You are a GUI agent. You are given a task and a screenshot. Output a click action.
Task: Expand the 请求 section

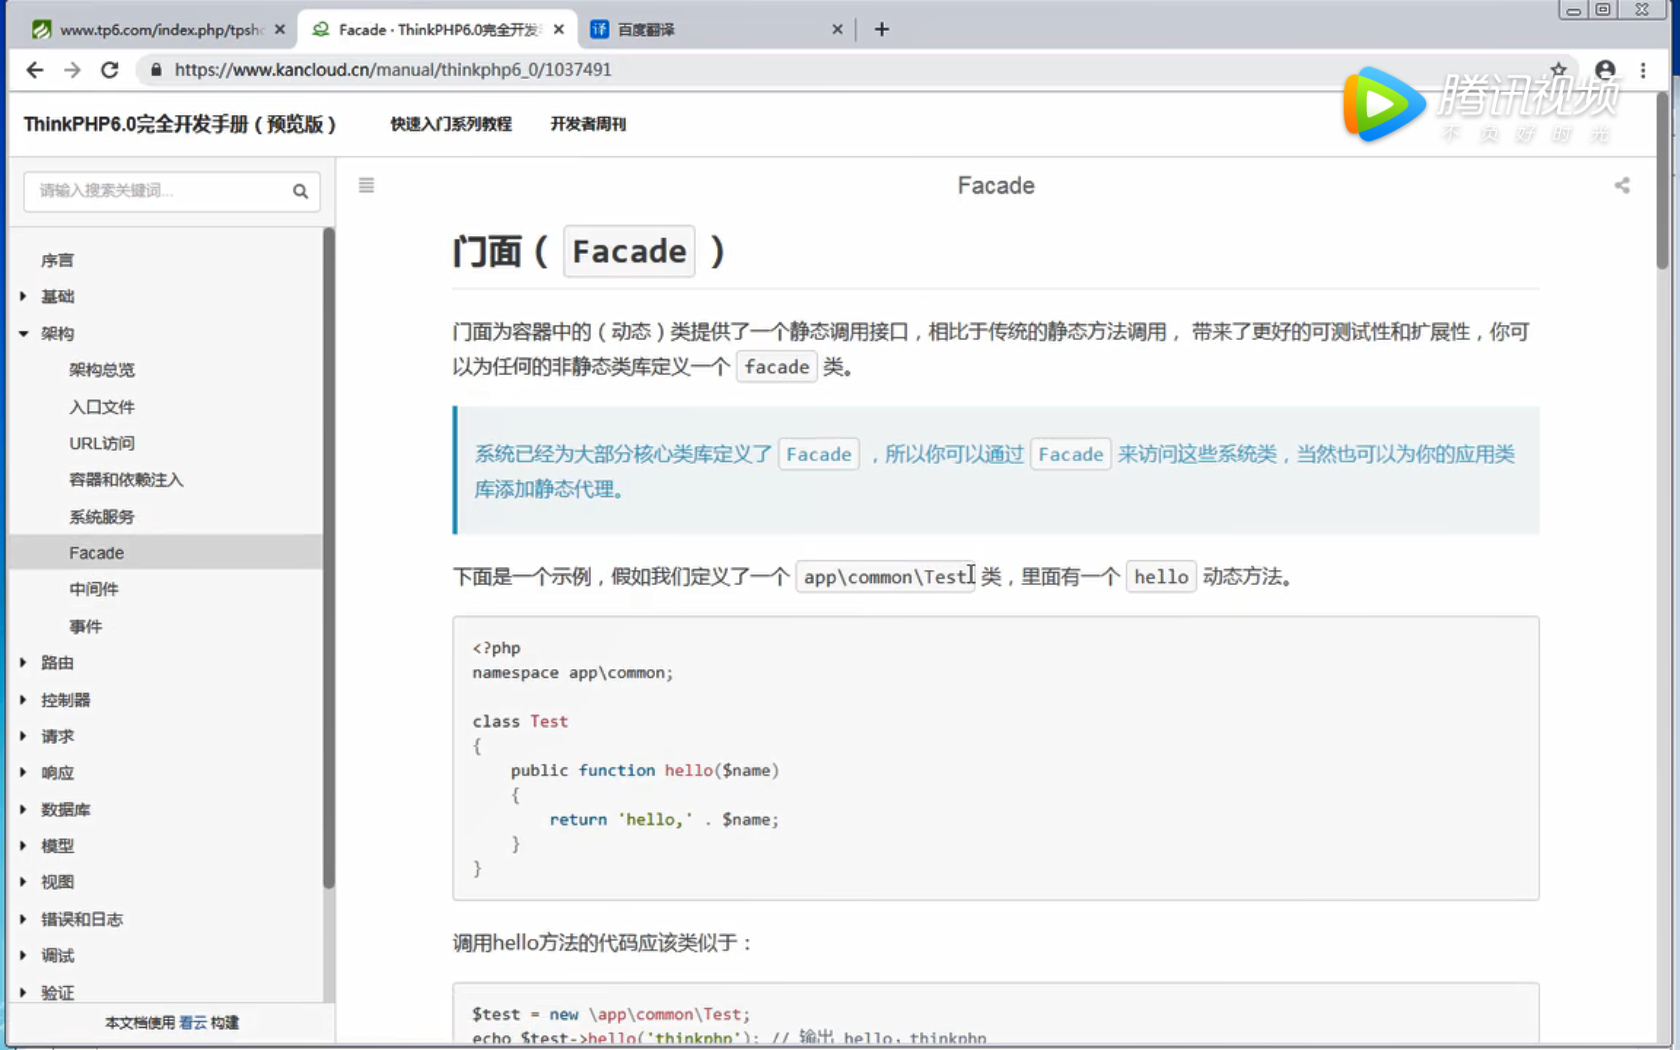23,736
